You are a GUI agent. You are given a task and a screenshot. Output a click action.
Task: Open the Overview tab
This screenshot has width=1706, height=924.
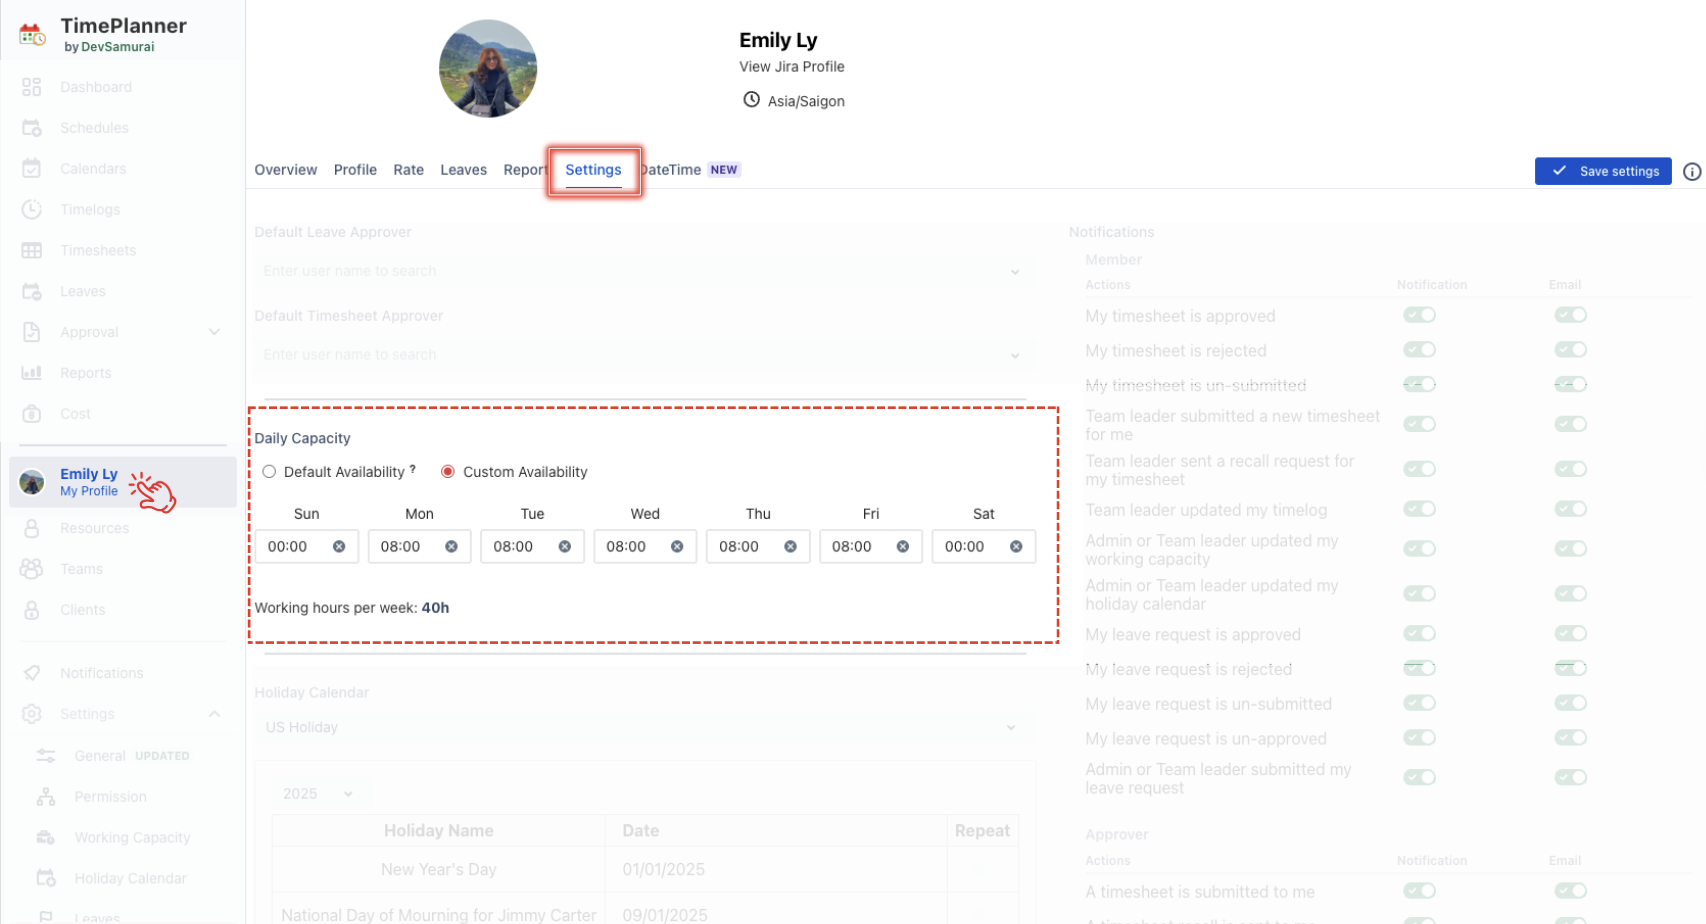point(285,170)
